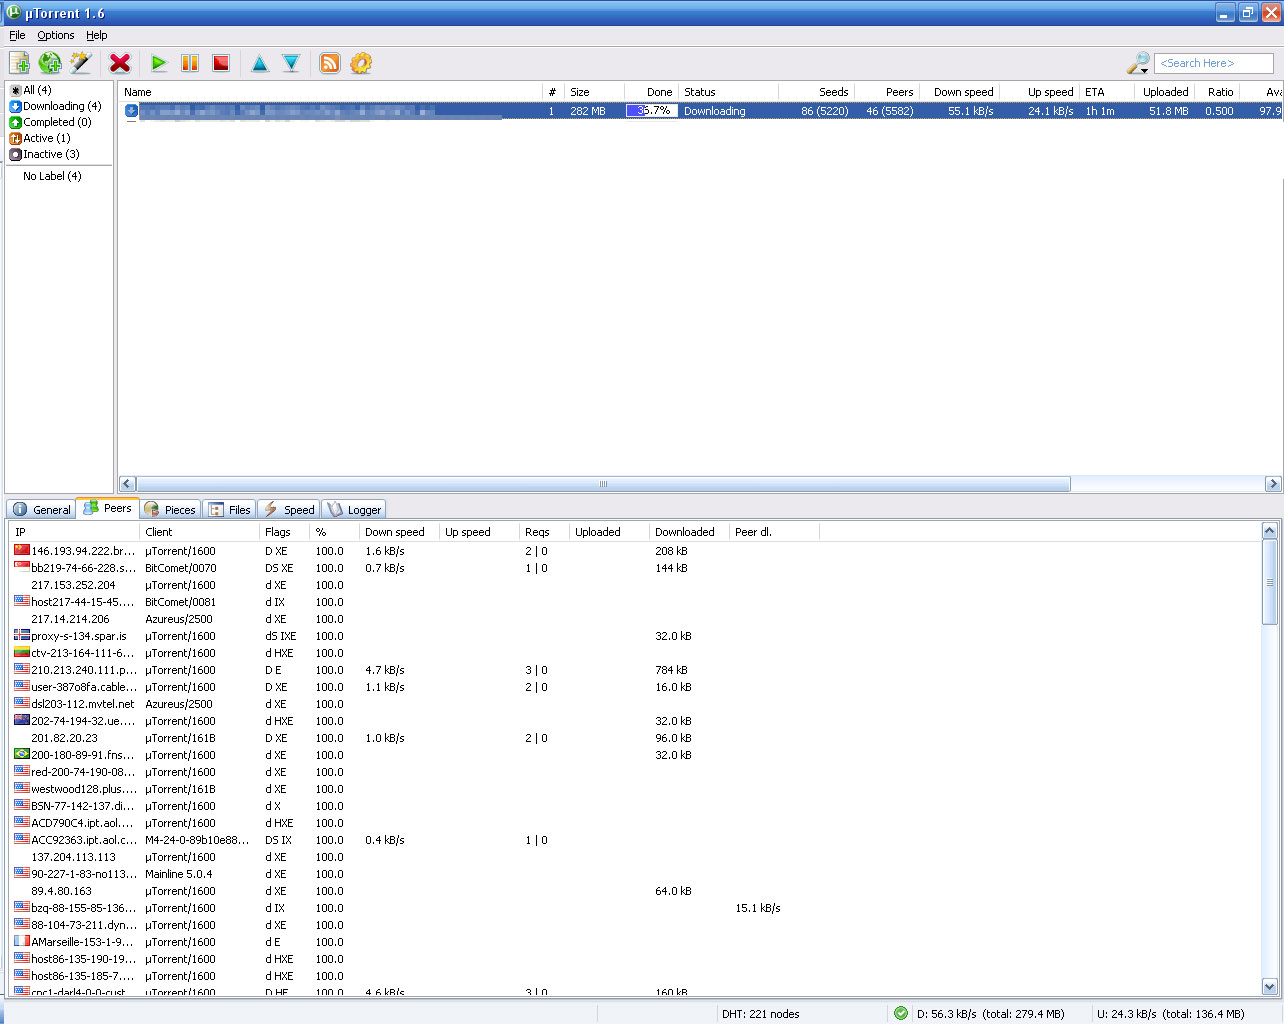Viewport: 1284px width, 1024px height.
Task: Click the green network status icon
Action: (x=901, y=1013)
